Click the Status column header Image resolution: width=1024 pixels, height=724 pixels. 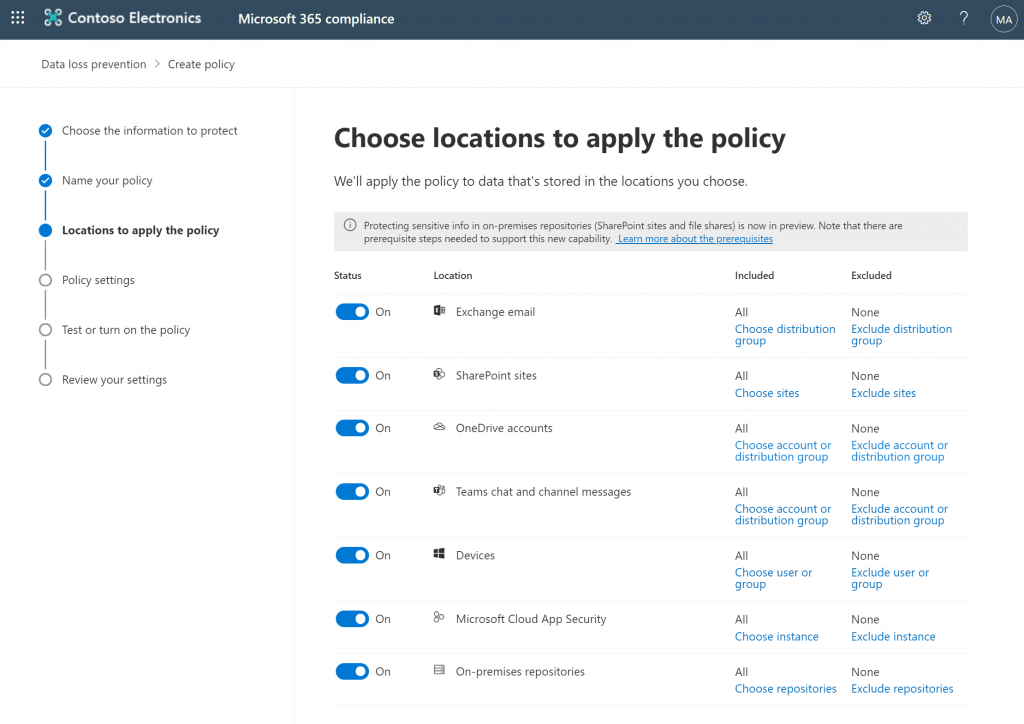pos(347,275)
